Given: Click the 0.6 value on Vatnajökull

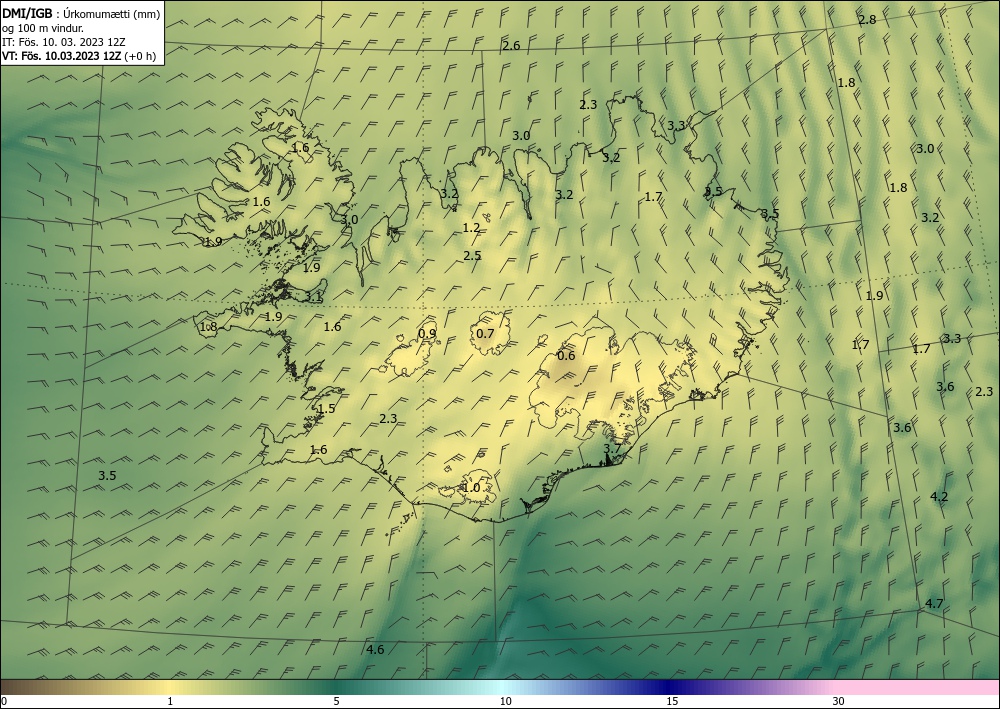Looking at the screenshot, I should coord(566,356).
